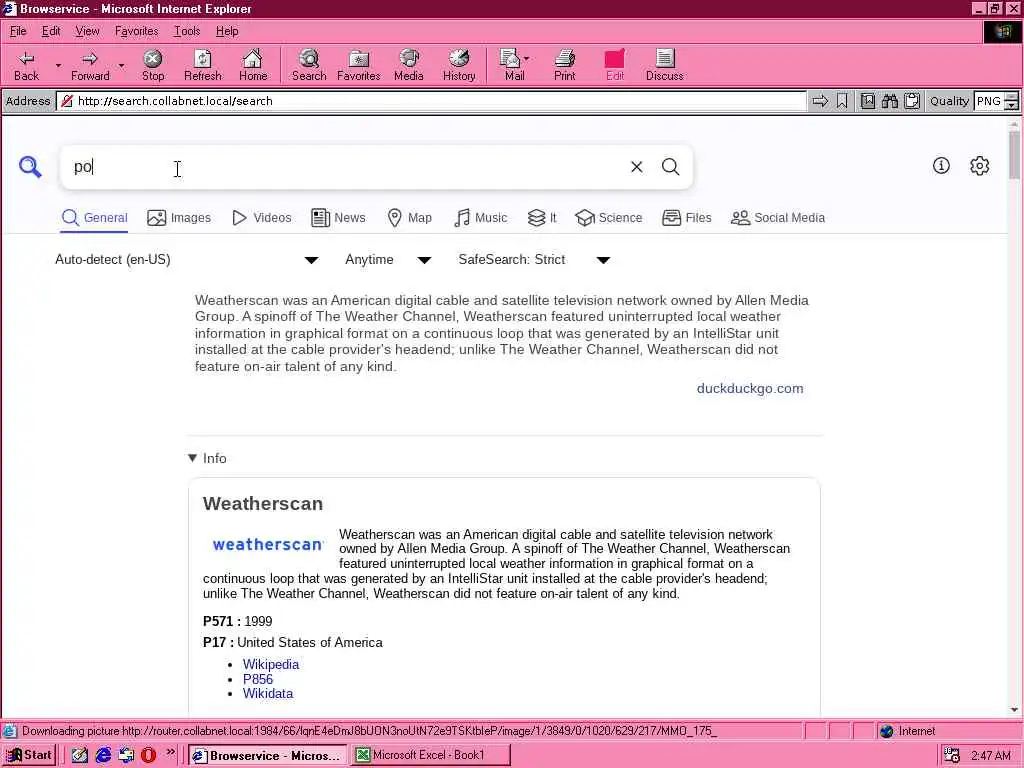This screenshot has height=768, width=1024.
Task: Reload the page with Refresh
Action: (x=202, y=66)
